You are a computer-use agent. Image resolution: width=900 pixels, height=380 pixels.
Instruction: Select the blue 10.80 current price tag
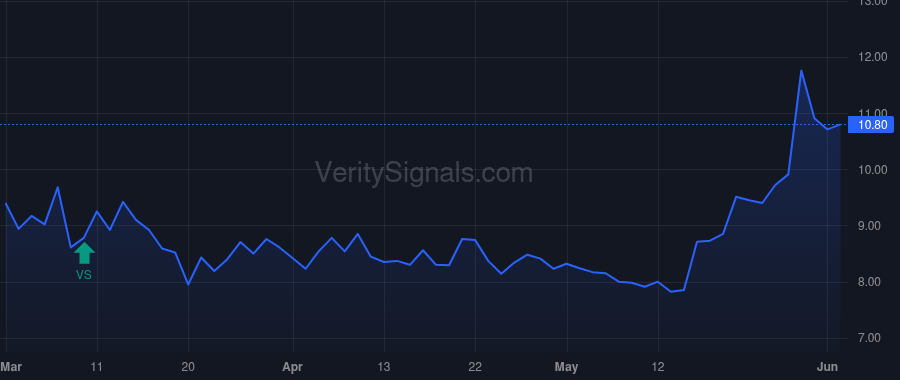[872, 125]
